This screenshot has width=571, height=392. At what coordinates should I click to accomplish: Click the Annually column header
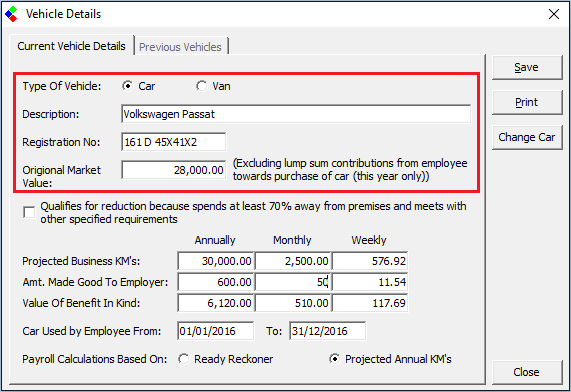pos(215,240)
